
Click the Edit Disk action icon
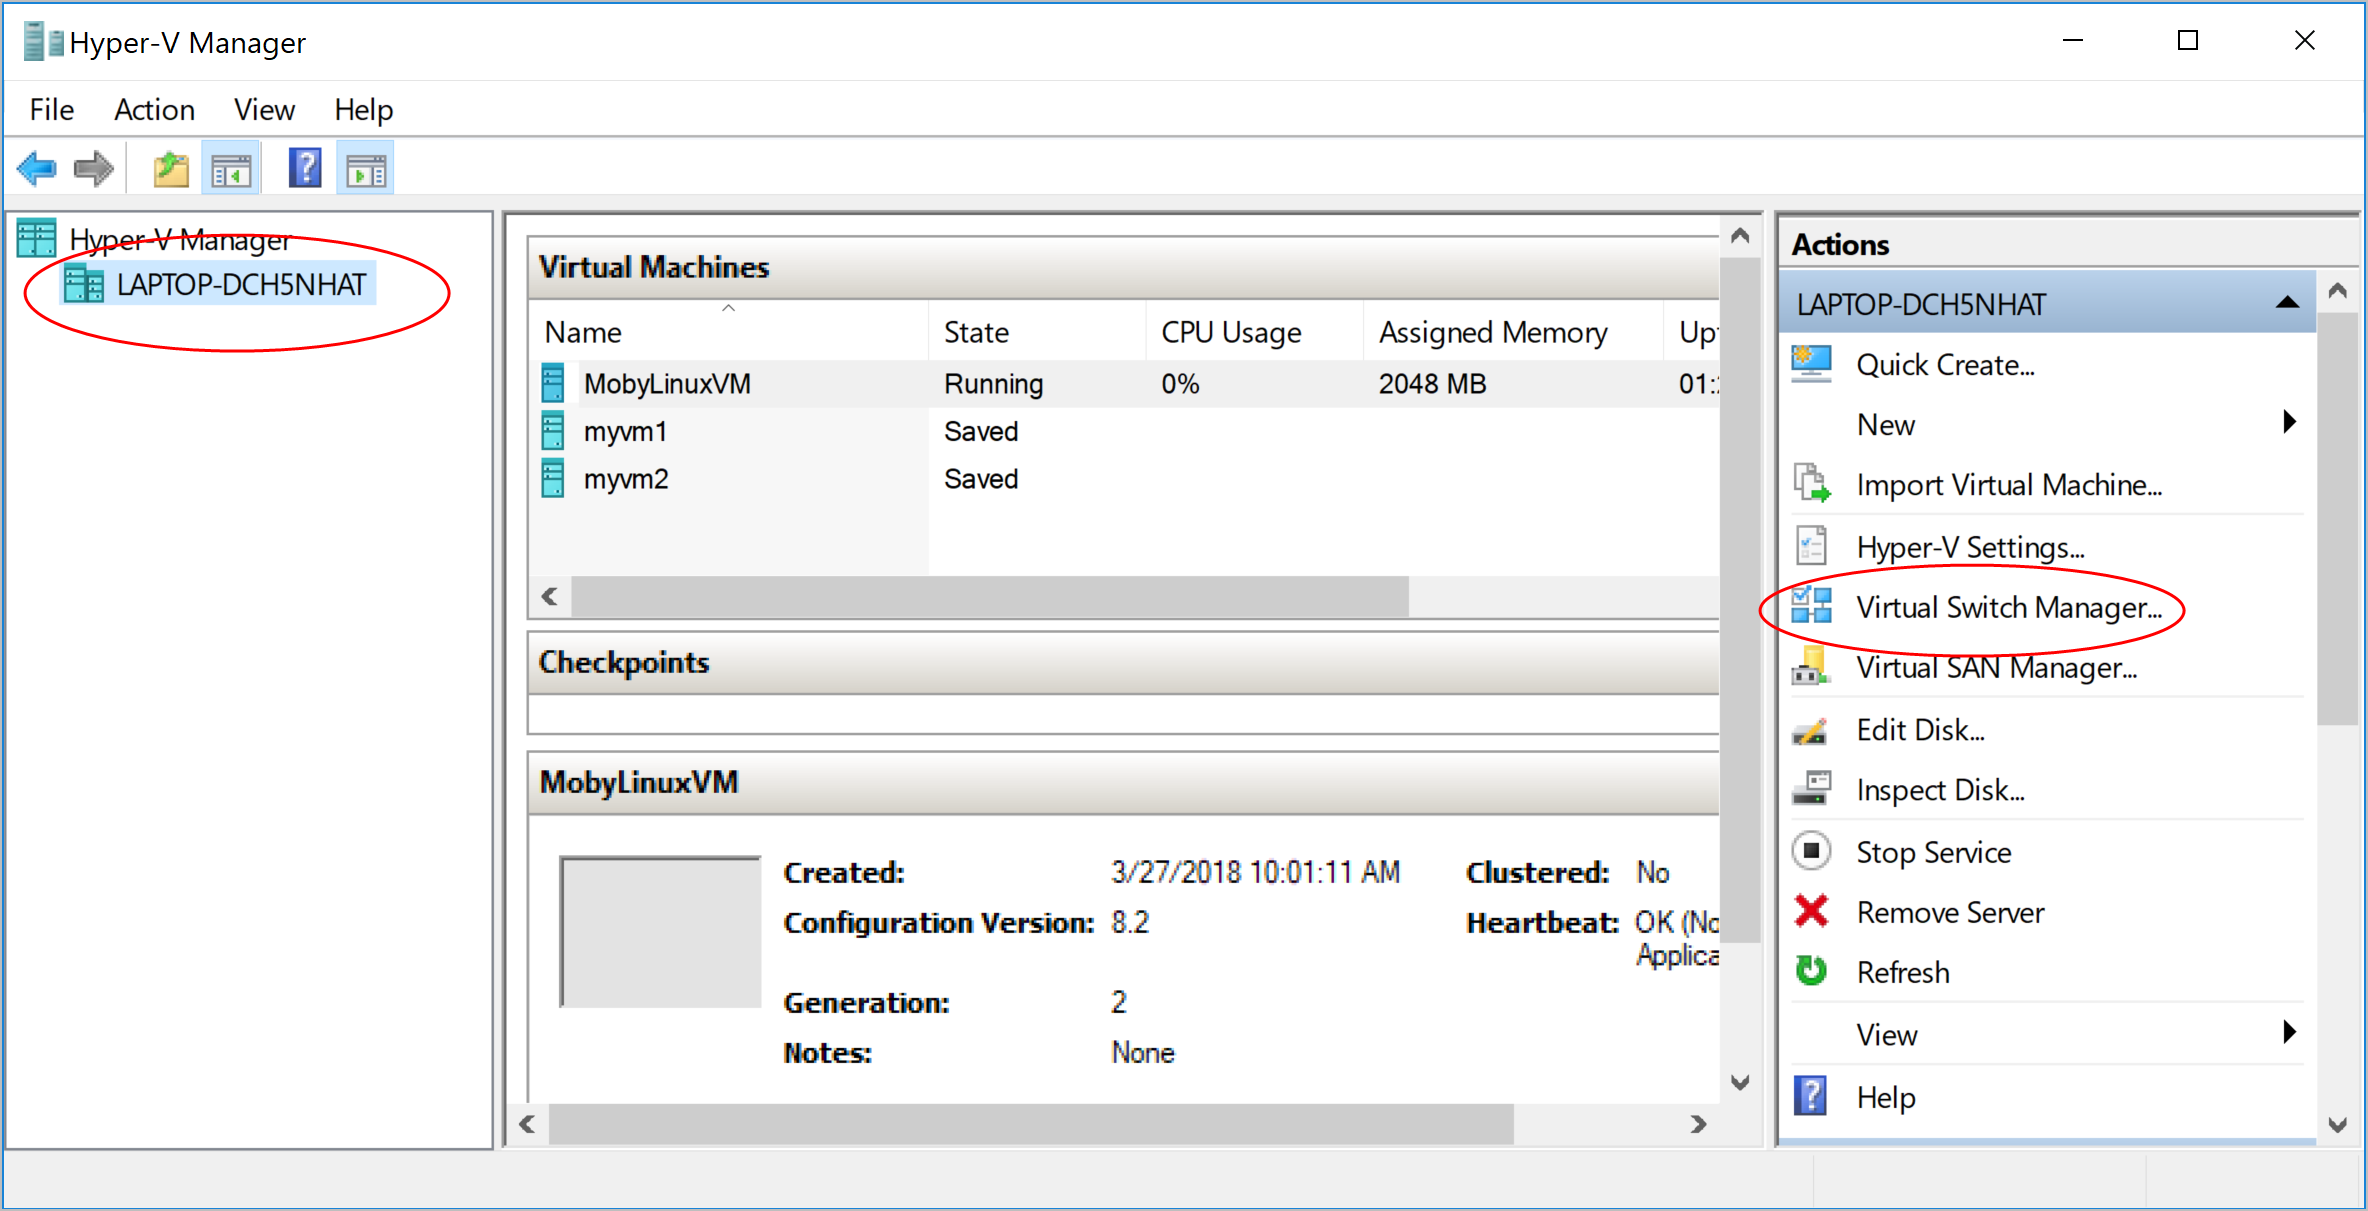(x=1811, y=729)
